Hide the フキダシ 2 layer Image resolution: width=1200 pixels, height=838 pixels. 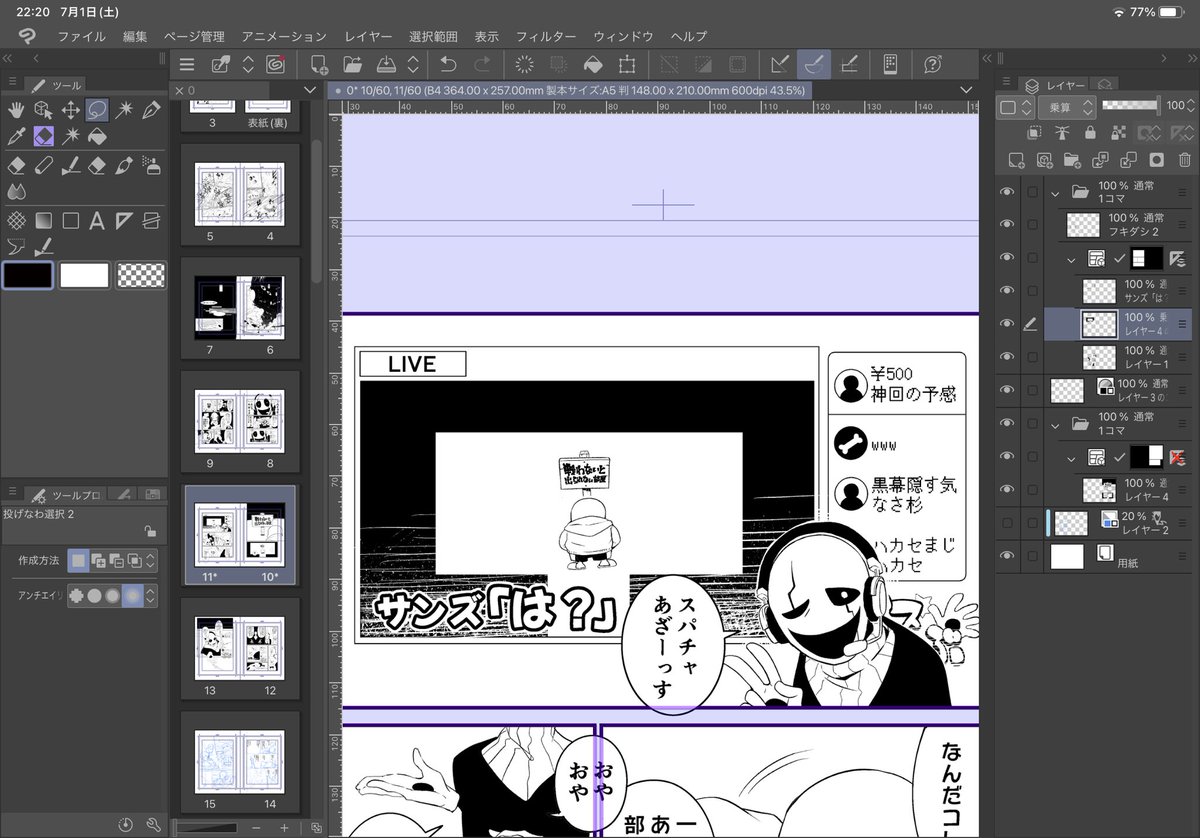[x=1007, y=224]
